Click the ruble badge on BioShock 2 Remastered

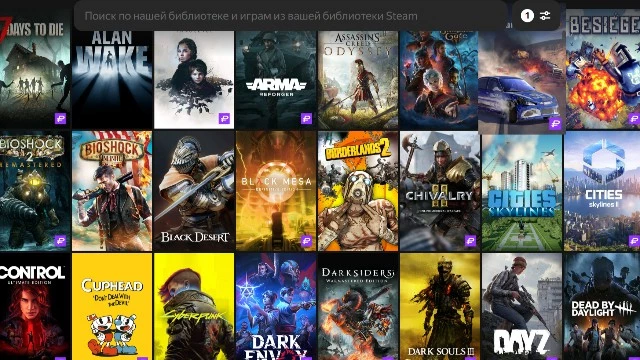point(61,241)
